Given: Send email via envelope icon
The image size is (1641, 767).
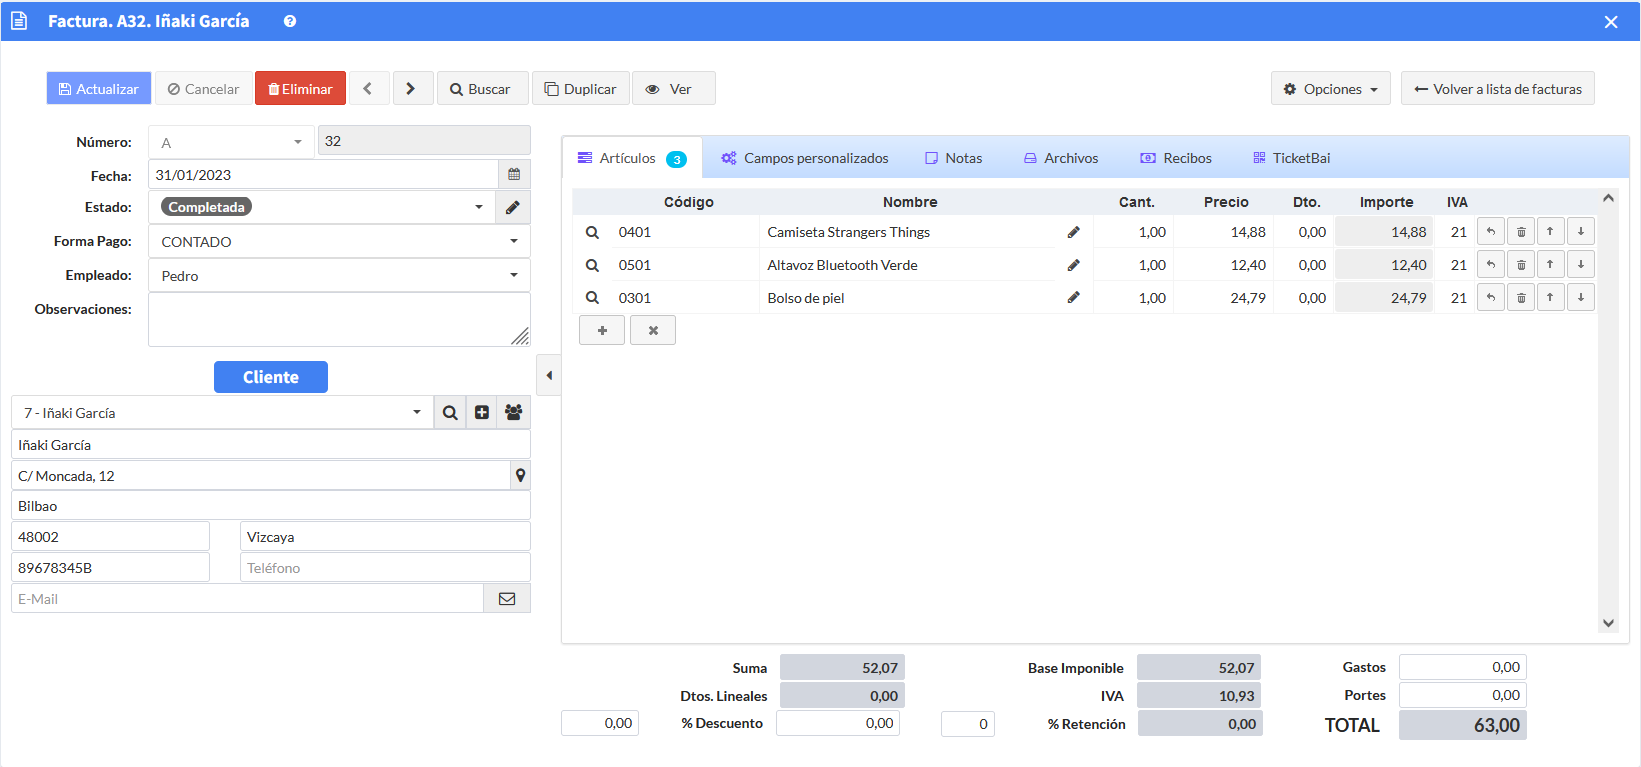Looking at the screenshot, I should pos(507,599).
